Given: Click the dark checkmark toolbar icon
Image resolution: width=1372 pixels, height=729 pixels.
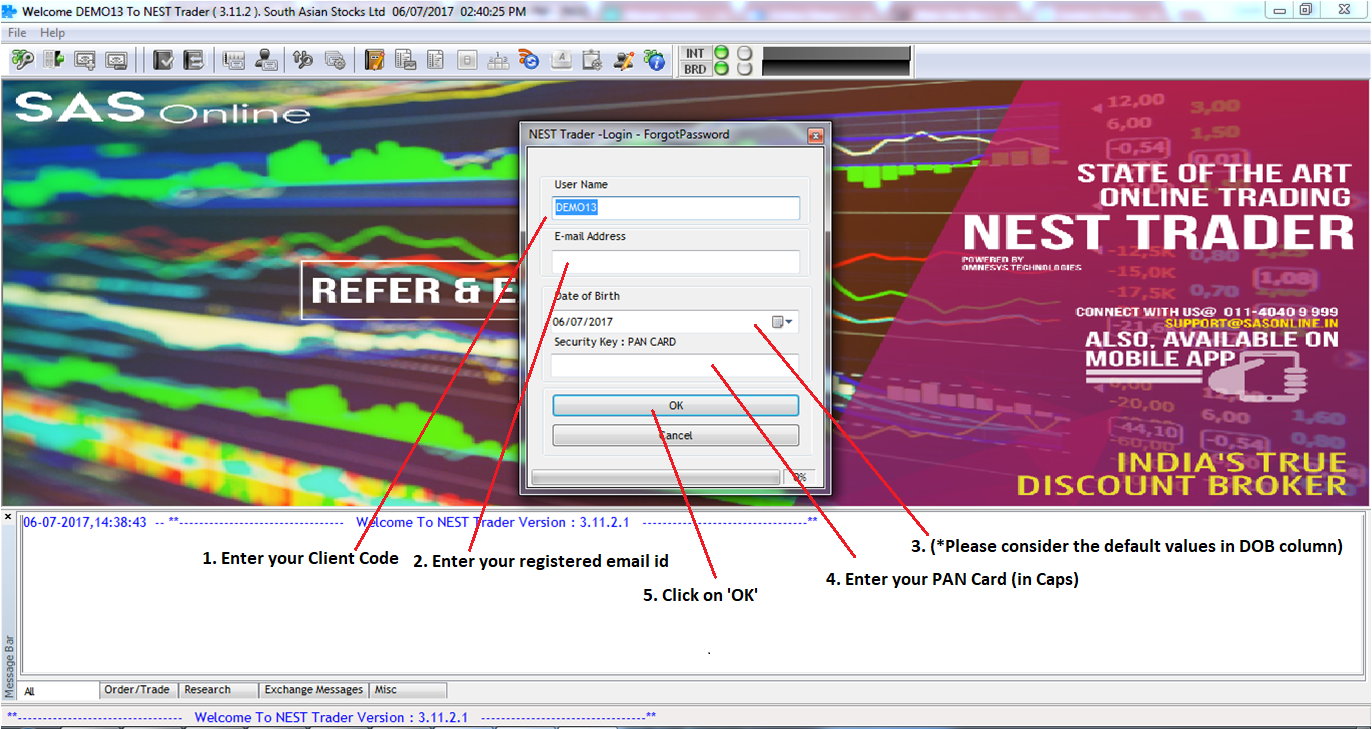Looking at the screenshot, I should click(164, 60).
